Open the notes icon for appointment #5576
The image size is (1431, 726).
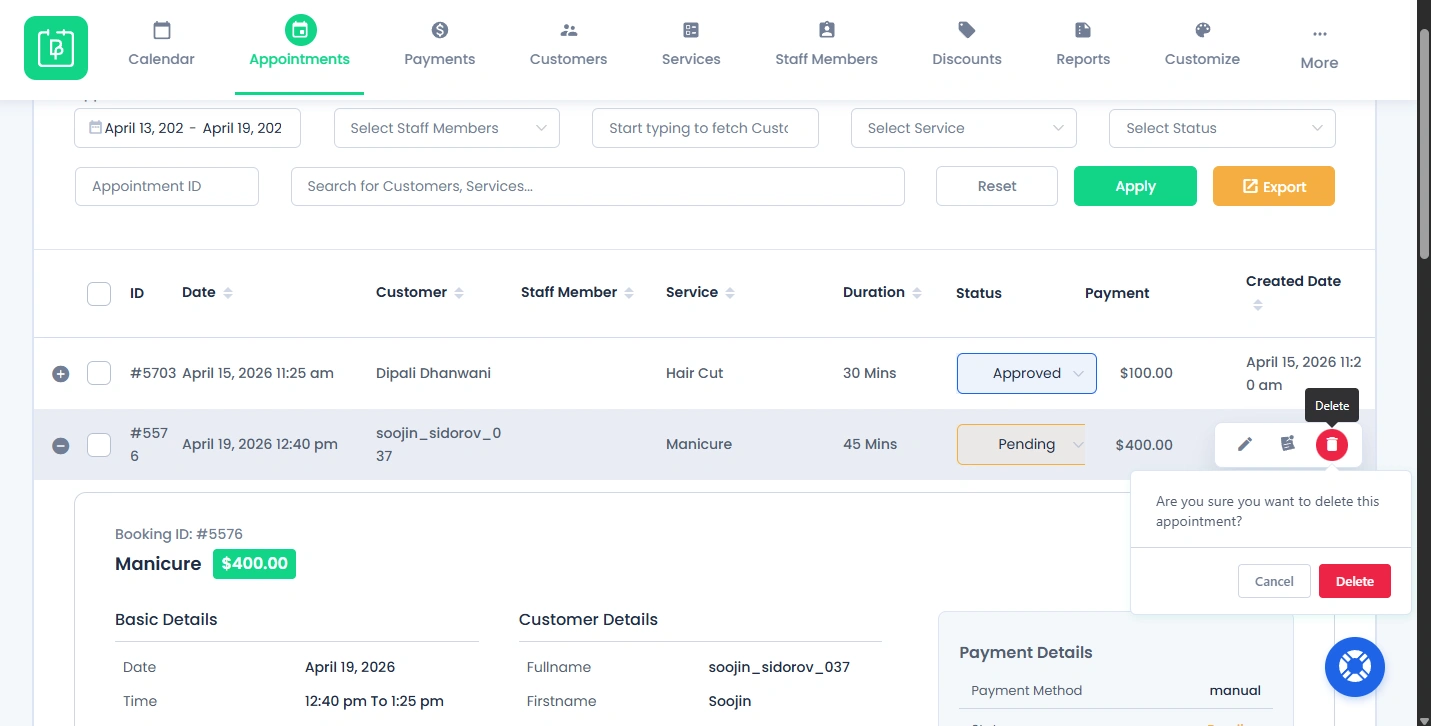[1288, 444]
